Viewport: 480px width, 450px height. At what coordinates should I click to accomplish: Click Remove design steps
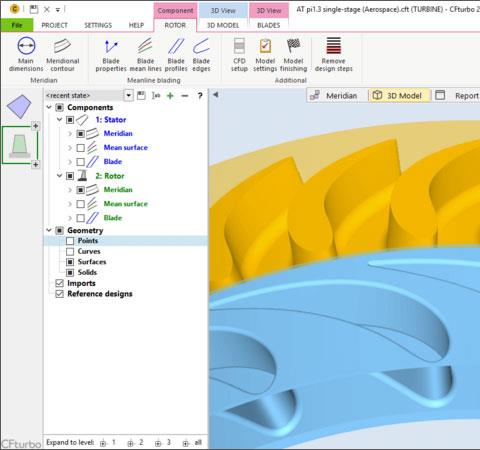pyautogui.click(x=333, y=55)
